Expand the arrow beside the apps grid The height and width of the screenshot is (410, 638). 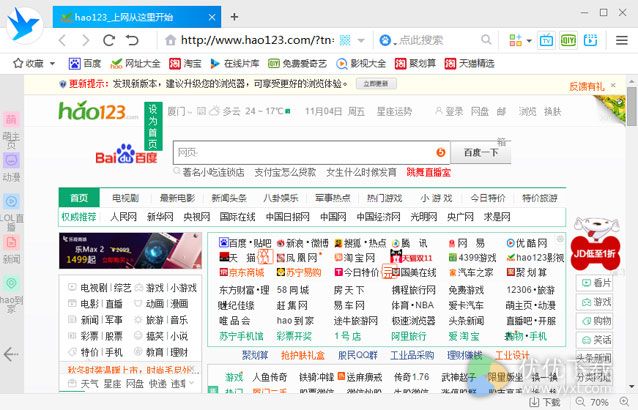(x=529, y=41)
